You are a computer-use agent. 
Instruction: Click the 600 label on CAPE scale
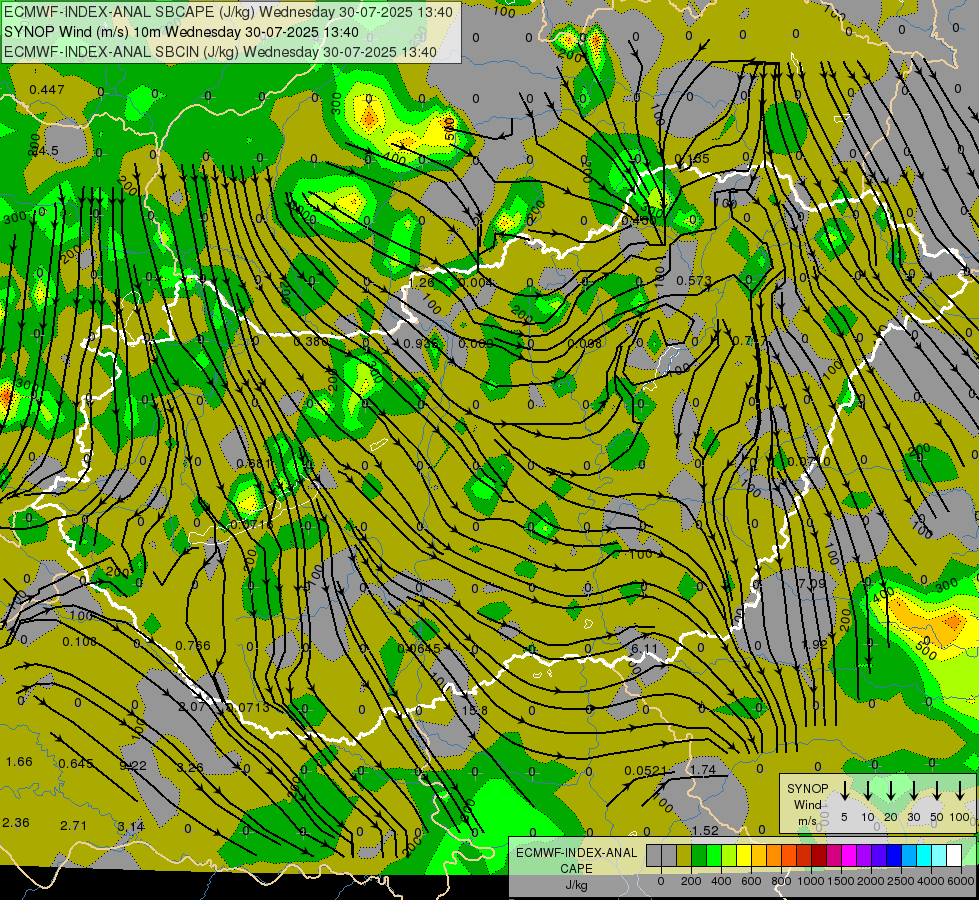[x=751, y=881]
